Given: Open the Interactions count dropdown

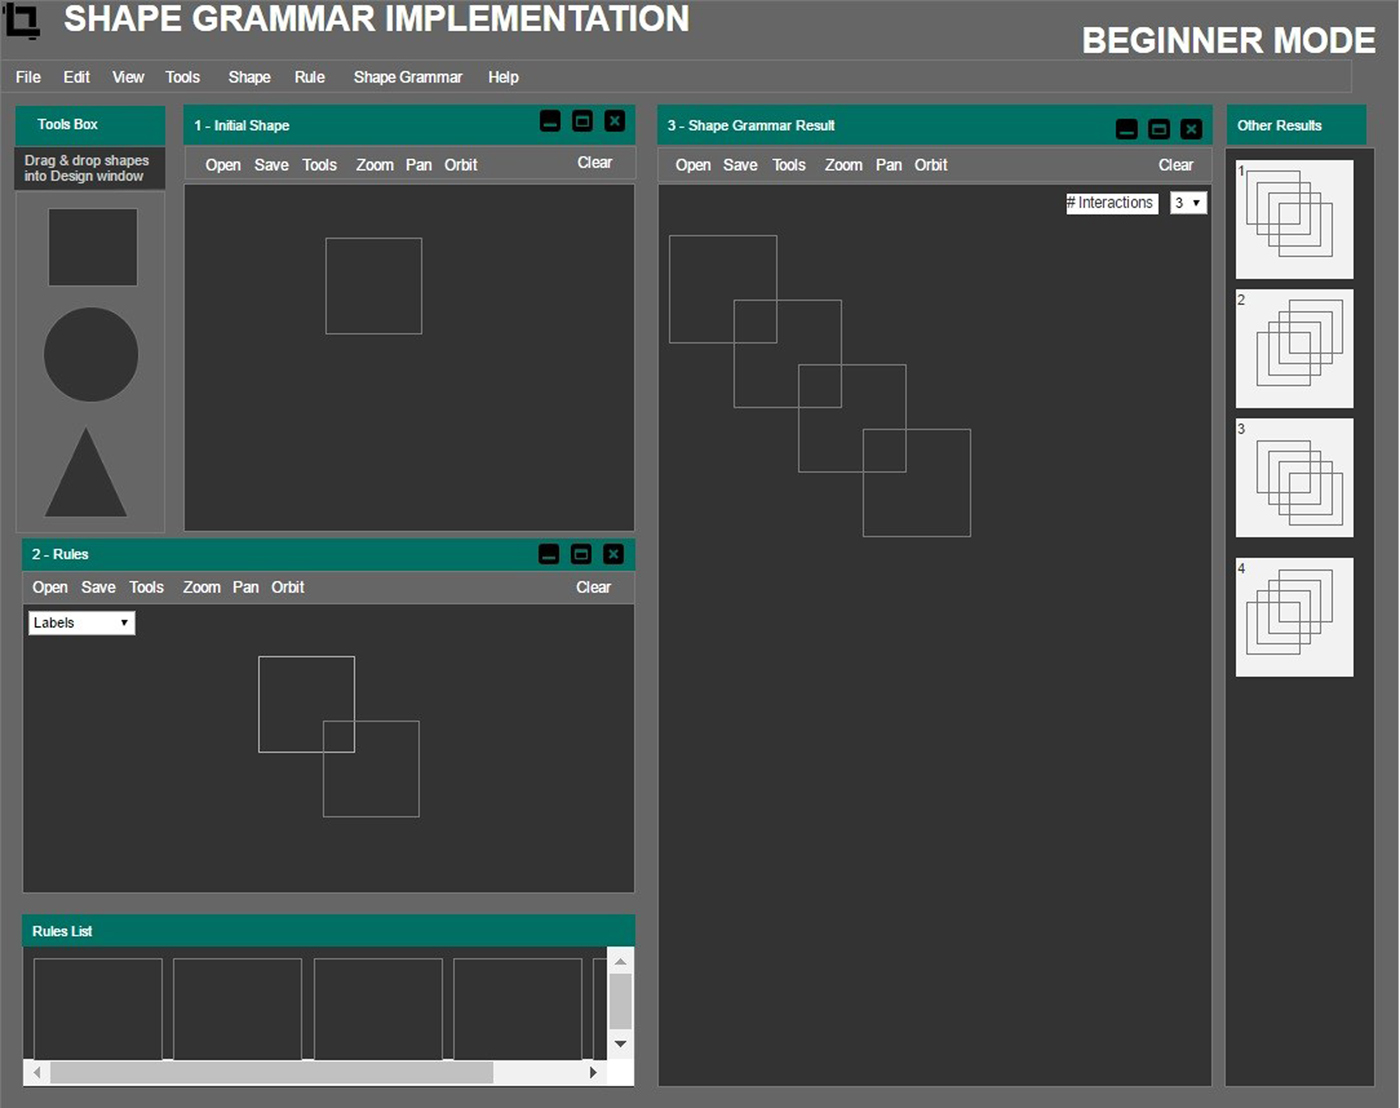Looking at the screenshot, I should click(1187, 202).
